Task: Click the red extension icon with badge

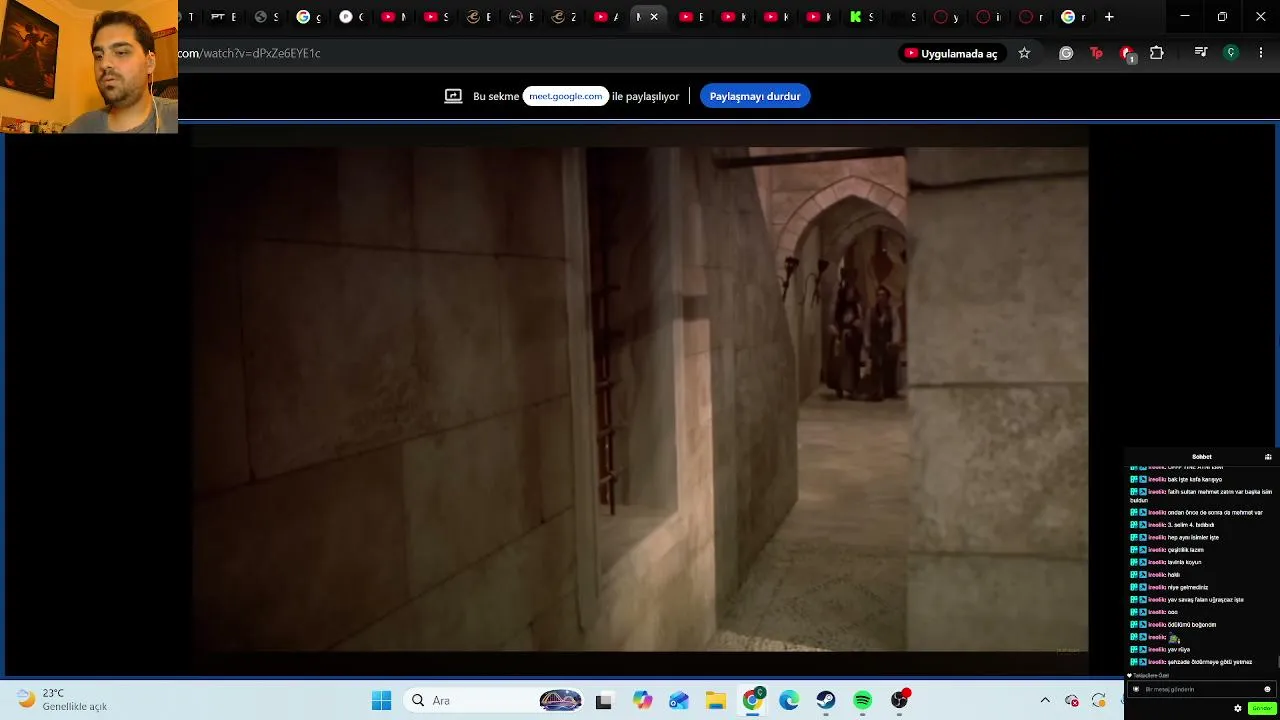Action: pyautogui.click(x=1127, y=54)
